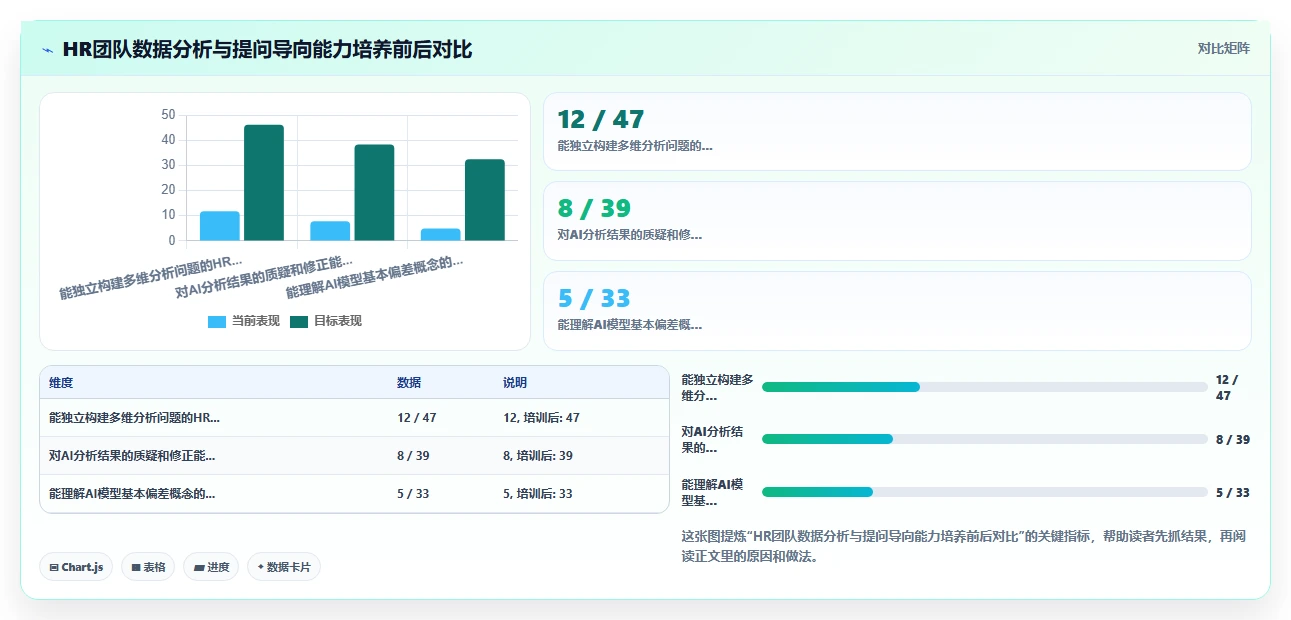Click the 数据卡片 tag chip

[284, 567]
